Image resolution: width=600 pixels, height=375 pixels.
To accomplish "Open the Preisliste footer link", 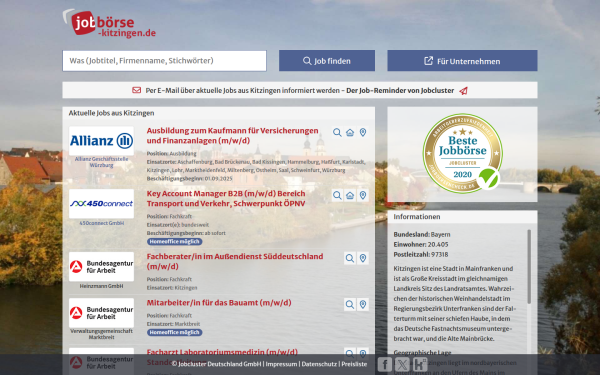I will click(354, 364).
